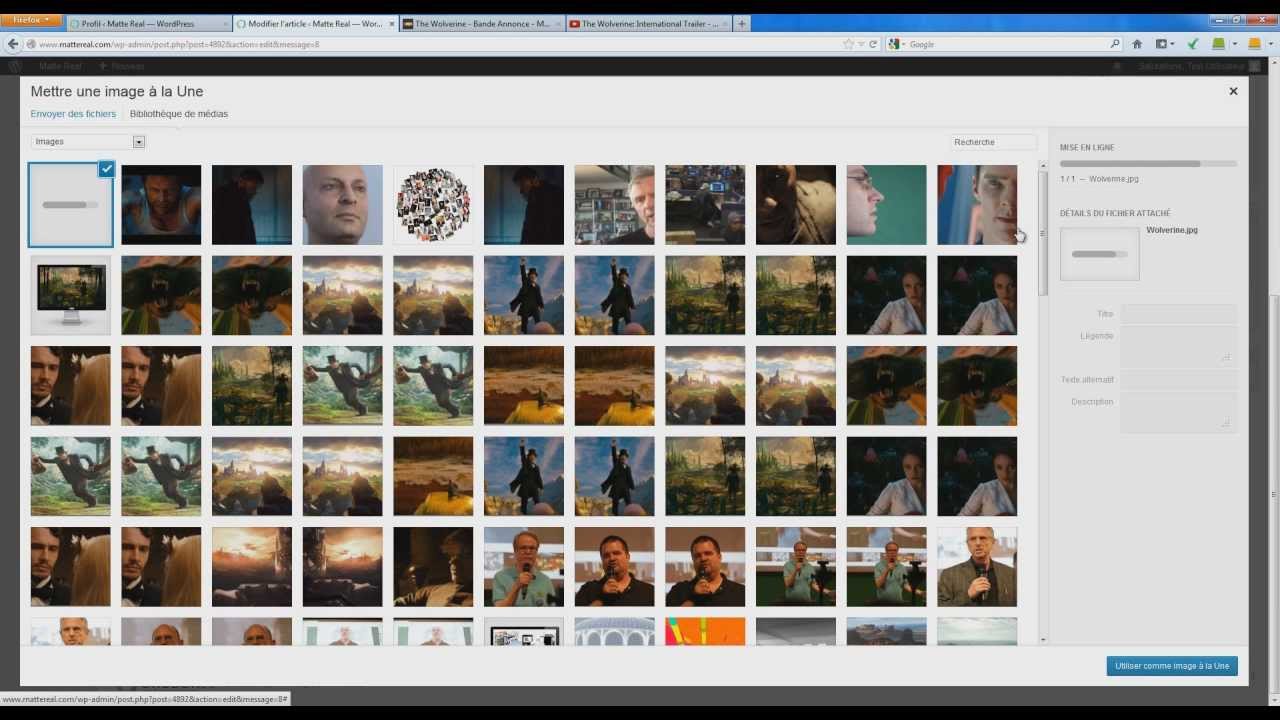Image resolution: width=1280 pixels, height=720 pixels.
Task: Click into the Titre field
Action: (x=1178, y=314)
